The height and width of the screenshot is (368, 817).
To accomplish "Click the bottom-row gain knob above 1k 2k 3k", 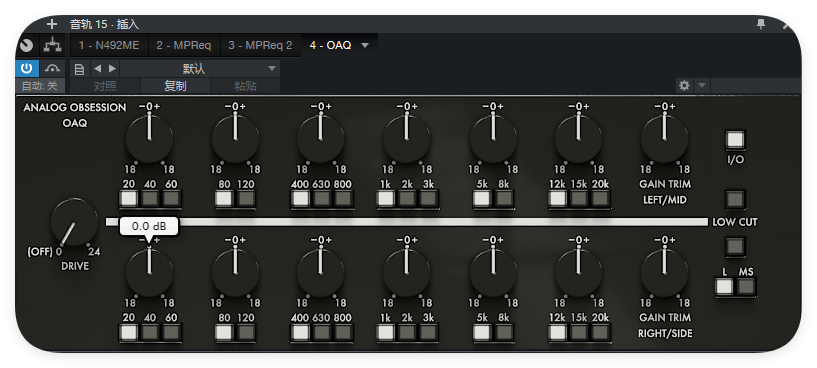I will [407, 273].
